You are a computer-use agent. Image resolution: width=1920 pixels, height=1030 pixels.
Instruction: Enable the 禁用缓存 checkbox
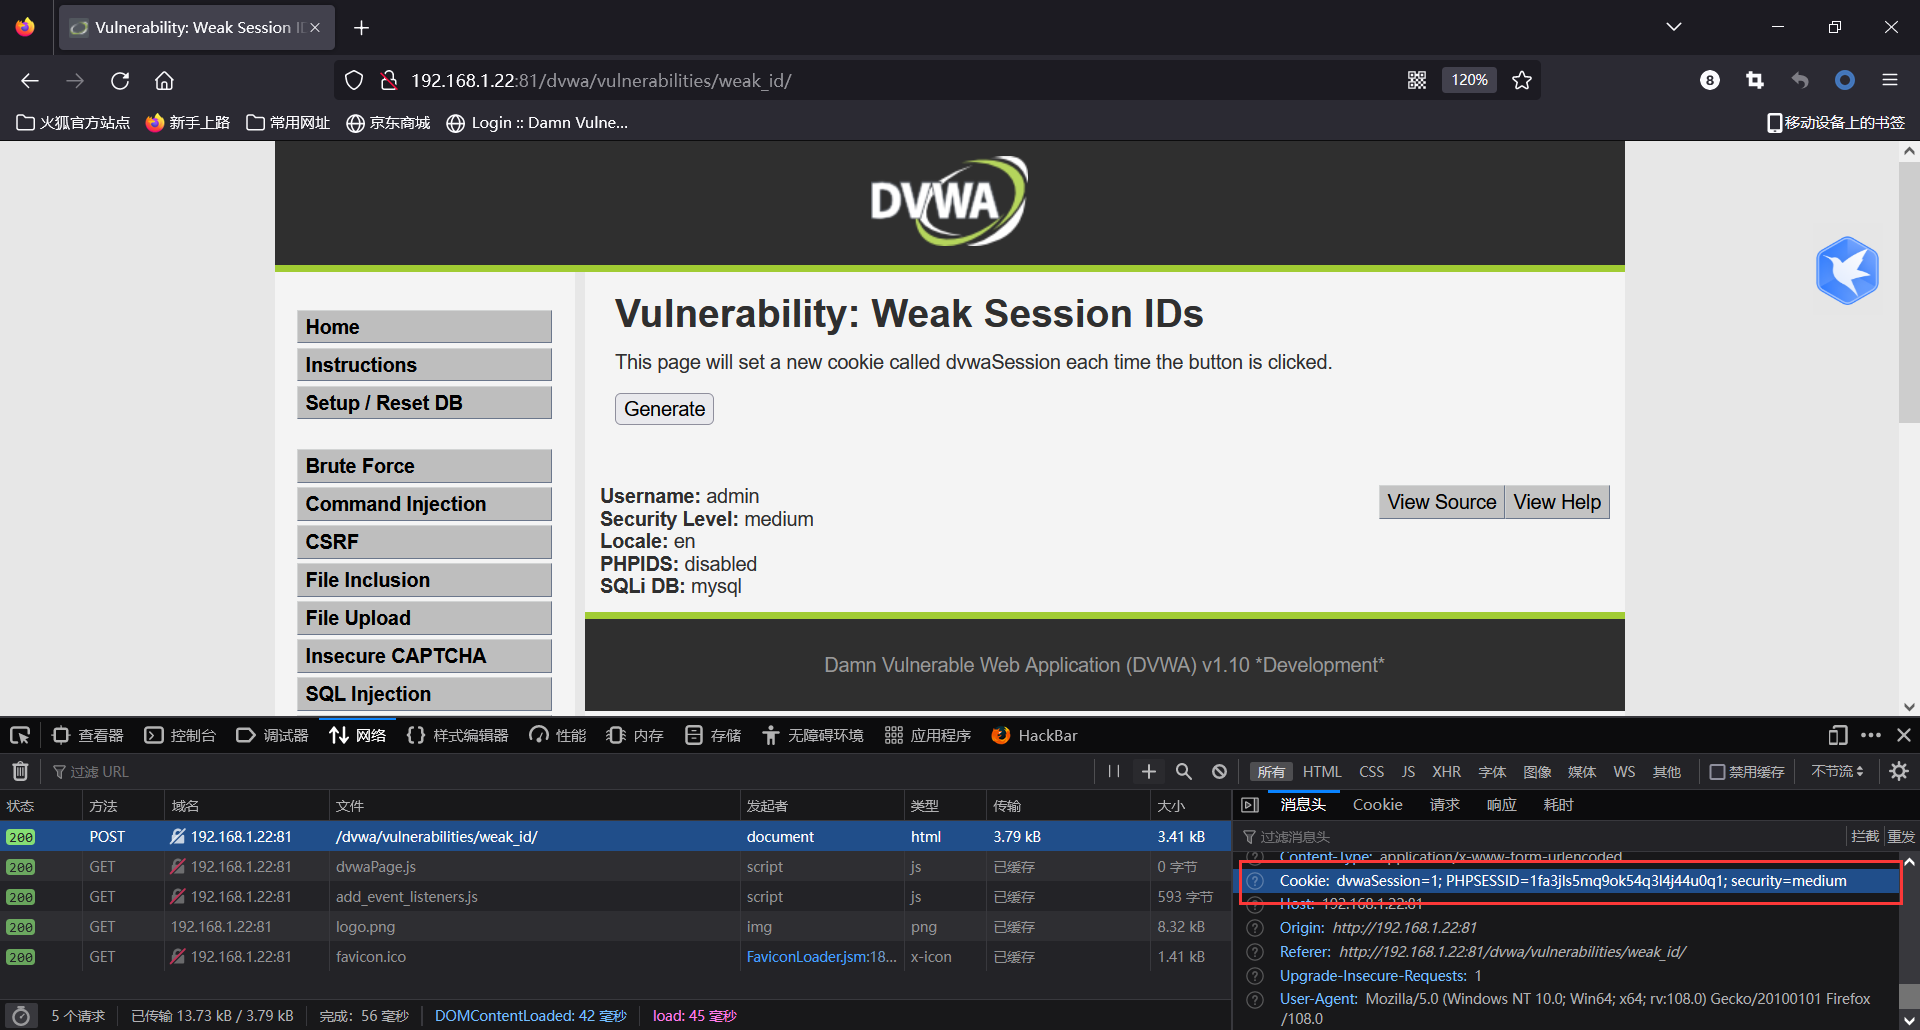point(1718,772)
